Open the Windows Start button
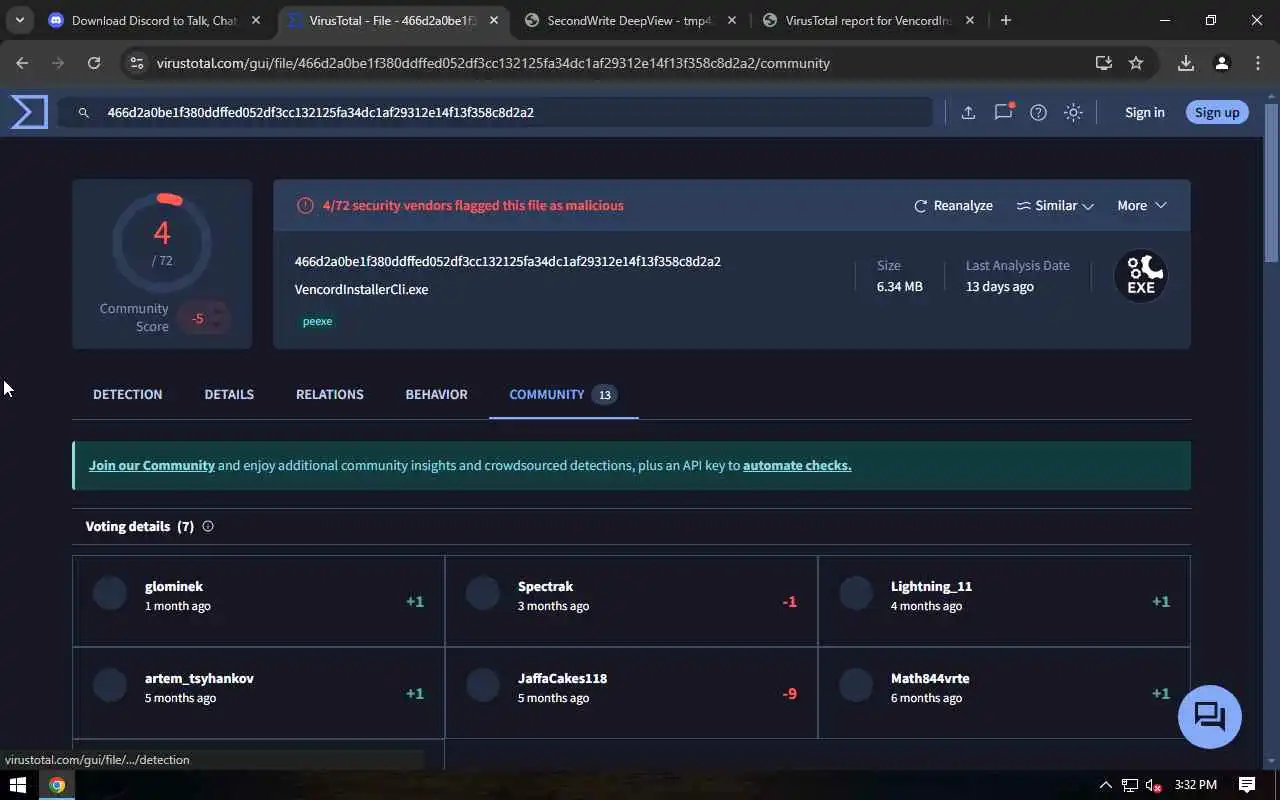This screenshot has height=800, width=1280. coord(17,785)
